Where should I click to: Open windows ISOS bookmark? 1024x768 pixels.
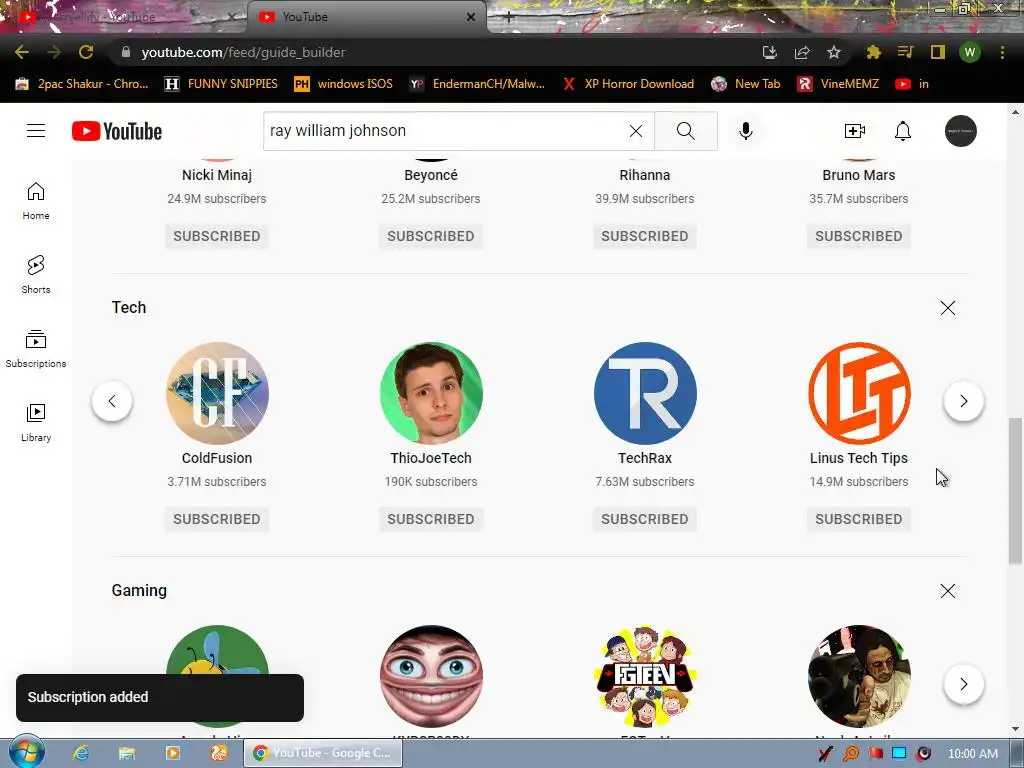tap(344, 84)
